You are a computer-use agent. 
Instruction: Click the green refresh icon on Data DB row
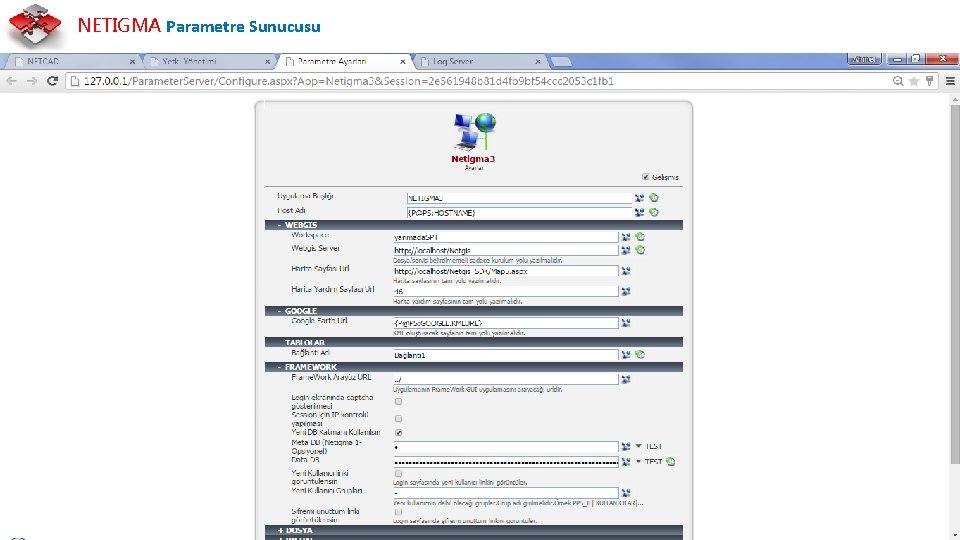click(670, 462)
